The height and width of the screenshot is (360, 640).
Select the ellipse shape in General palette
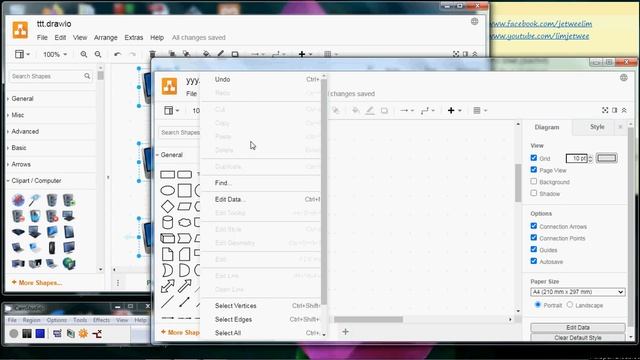[167, 190]
